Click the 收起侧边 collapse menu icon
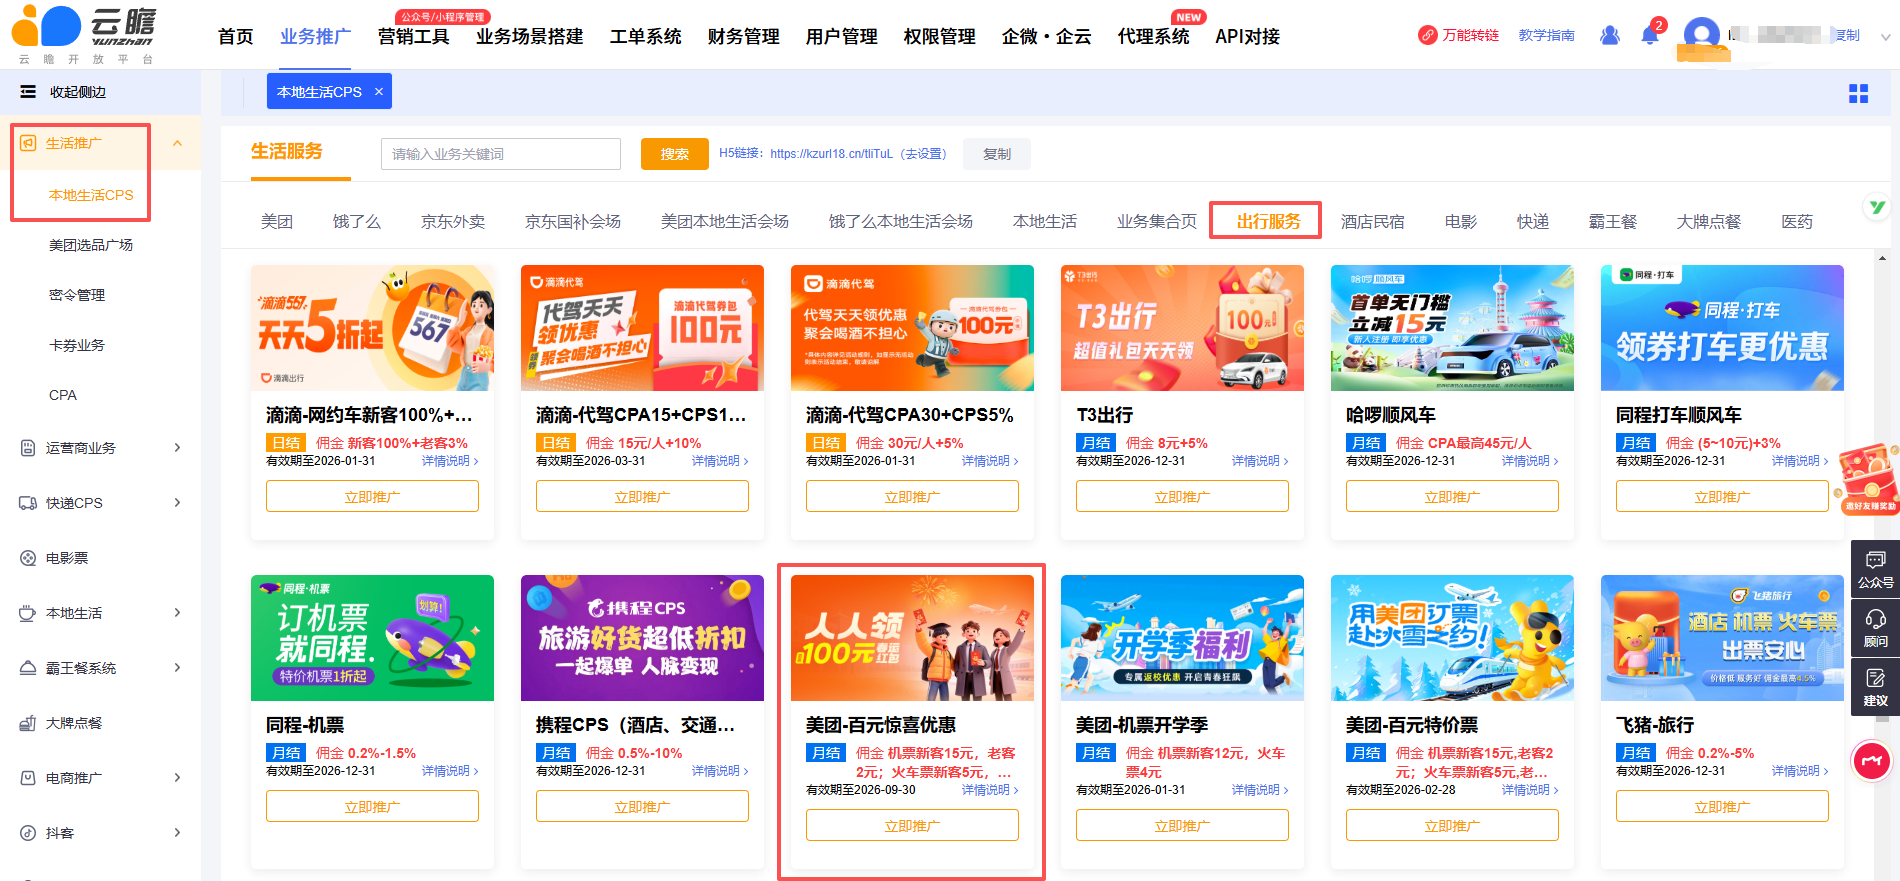1900x881 pixels. pyautogui.click(x=28, y=92)
